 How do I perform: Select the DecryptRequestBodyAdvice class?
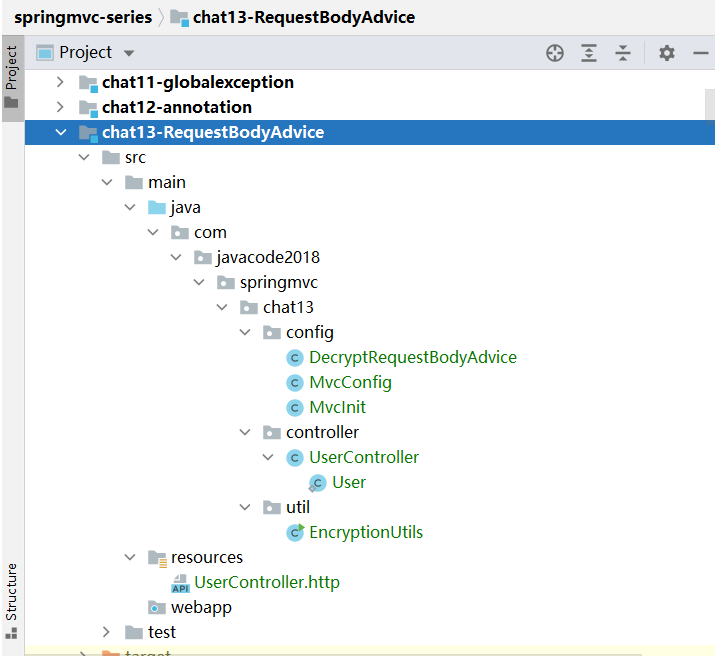click(412, 357)
